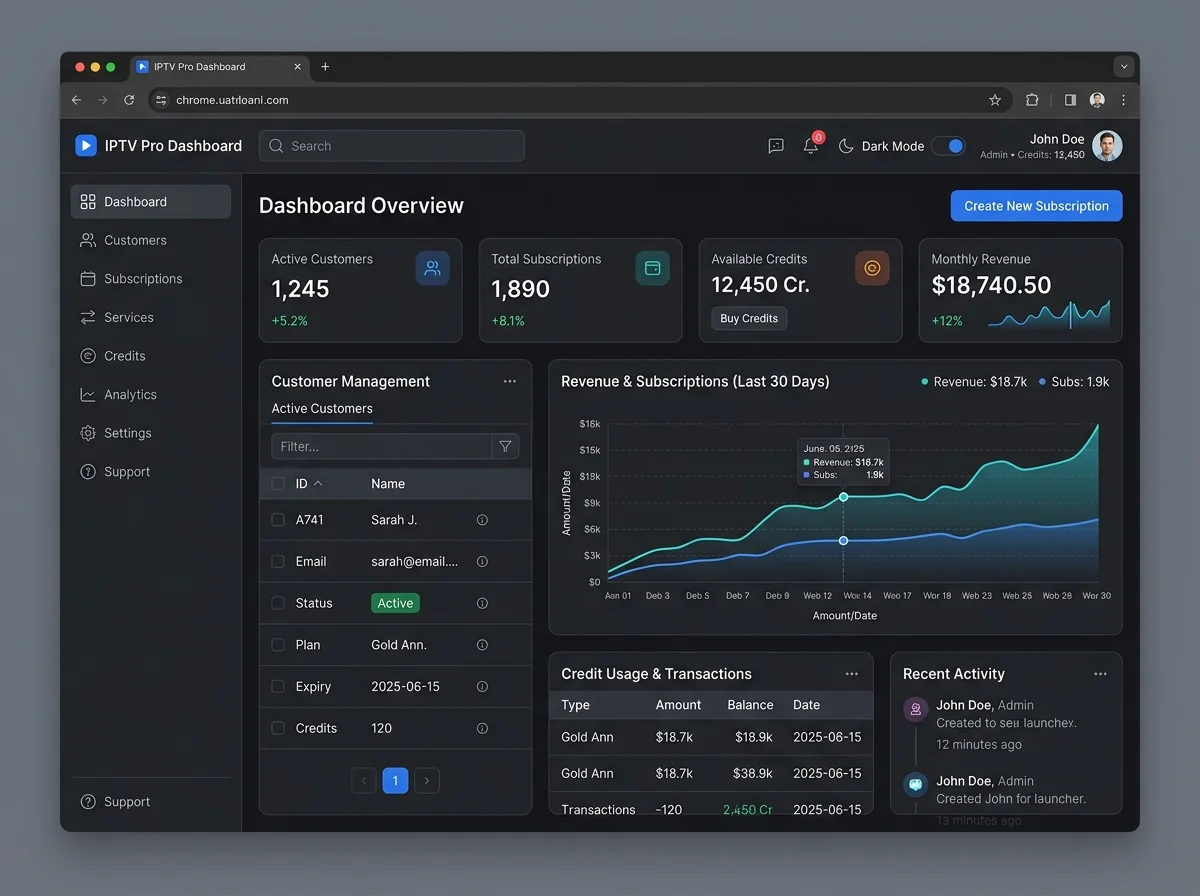Click the Chrome profile avatar icon

(x=1097, y=100)
